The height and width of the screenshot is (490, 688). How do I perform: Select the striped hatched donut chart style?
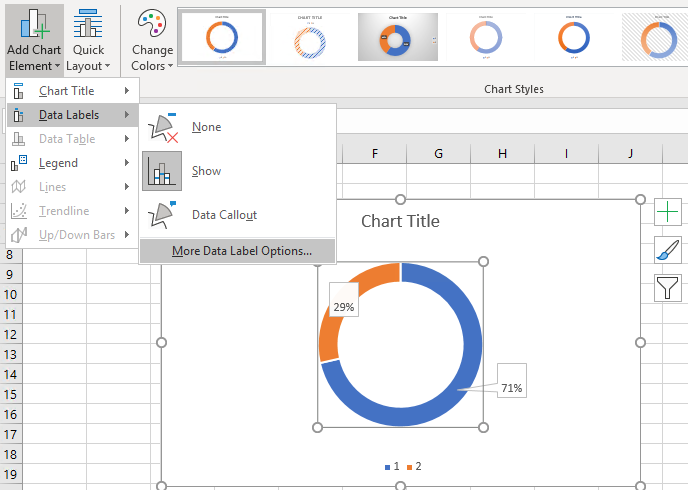[x=310, y=37]
